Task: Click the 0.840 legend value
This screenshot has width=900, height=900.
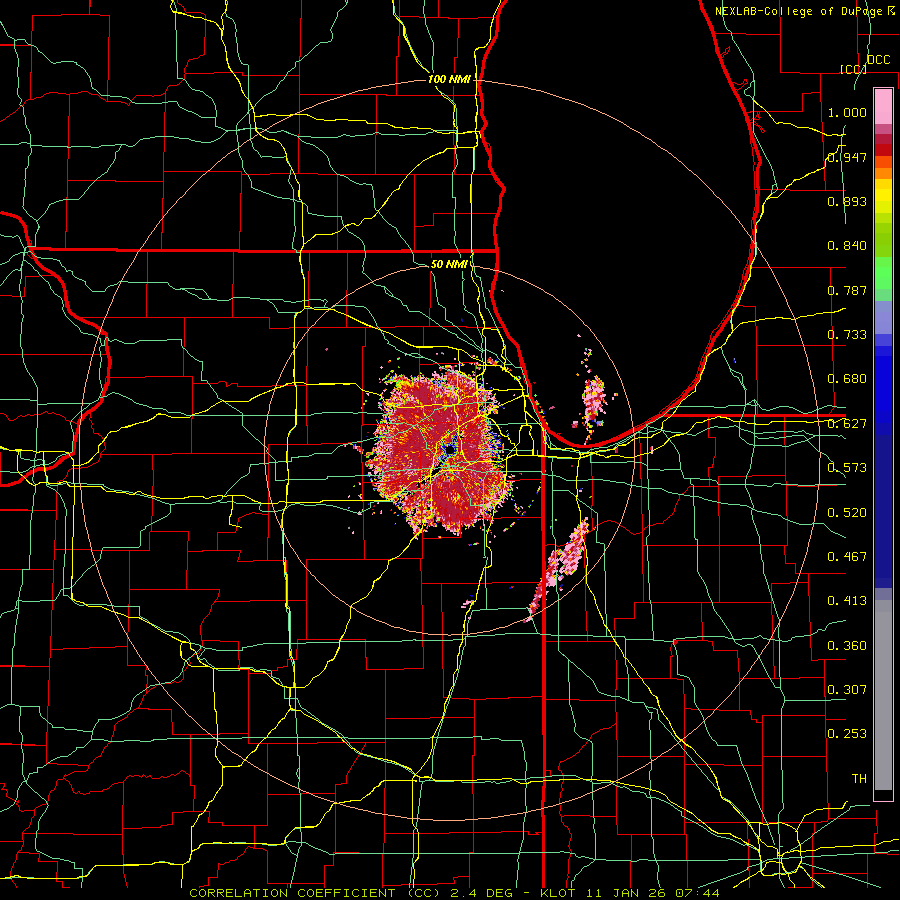Action: [x=847, y=246]
